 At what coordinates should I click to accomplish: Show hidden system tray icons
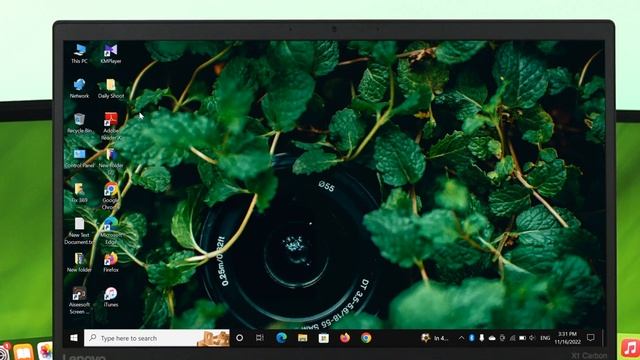(x=461, y=338)
